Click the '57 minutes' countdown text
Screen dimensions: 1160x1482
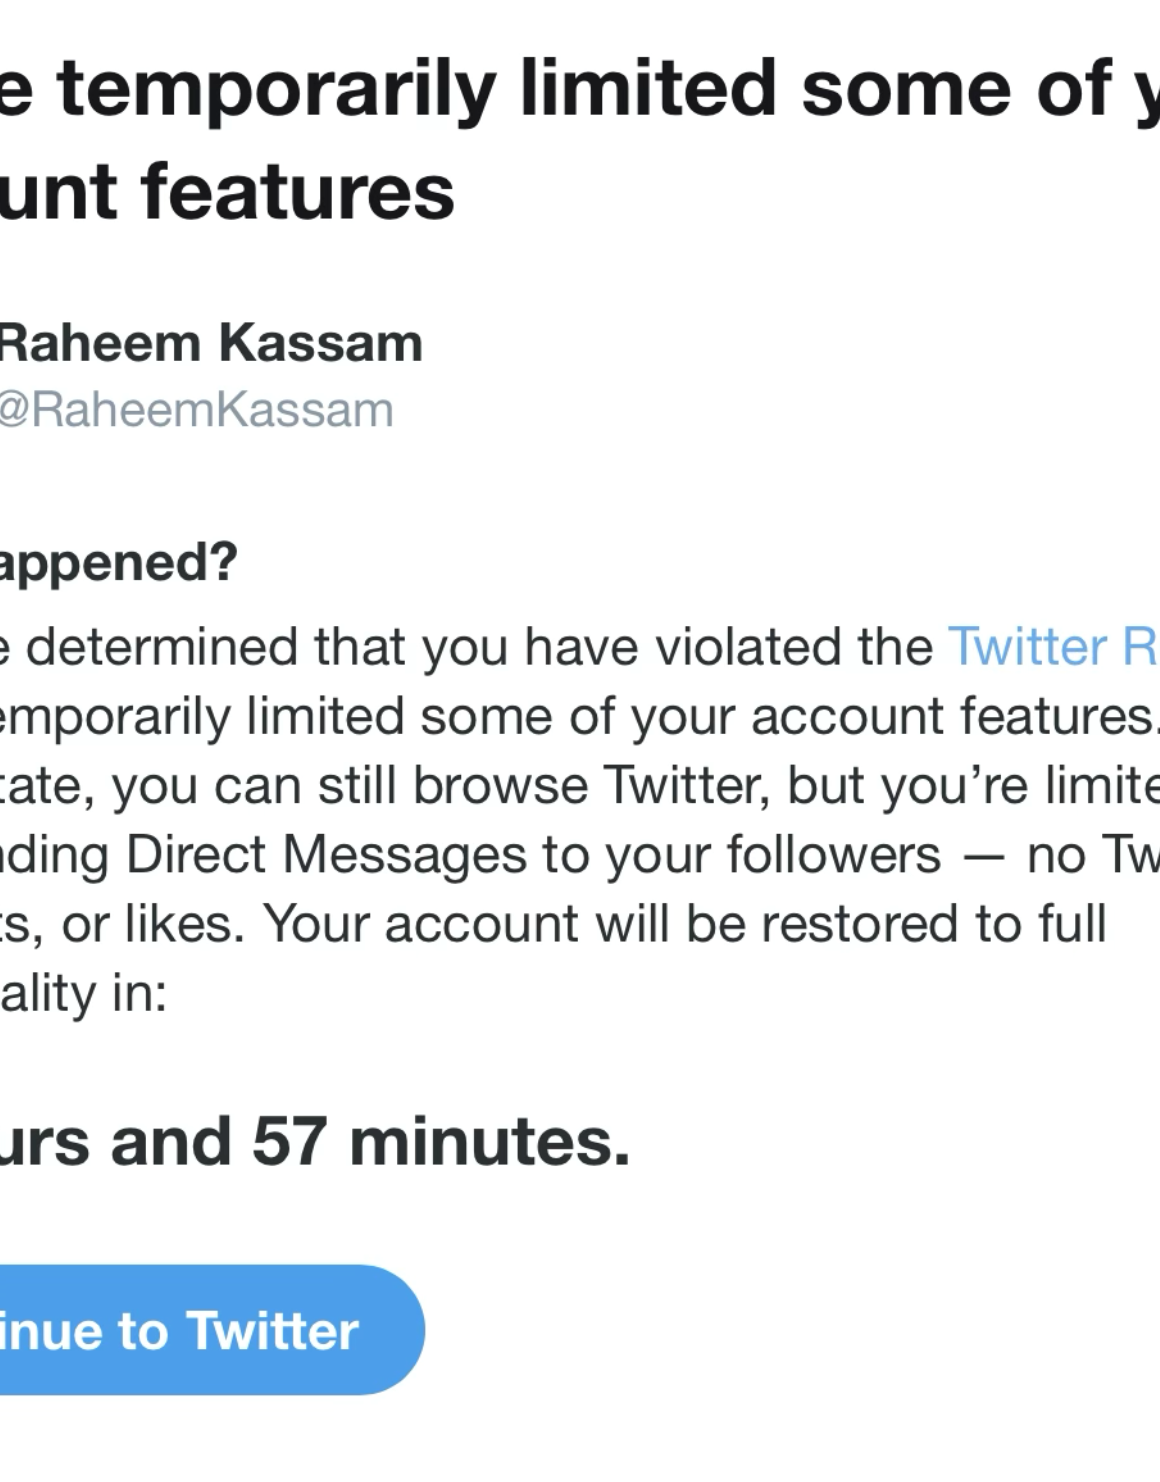click(x=440, y=1141)
